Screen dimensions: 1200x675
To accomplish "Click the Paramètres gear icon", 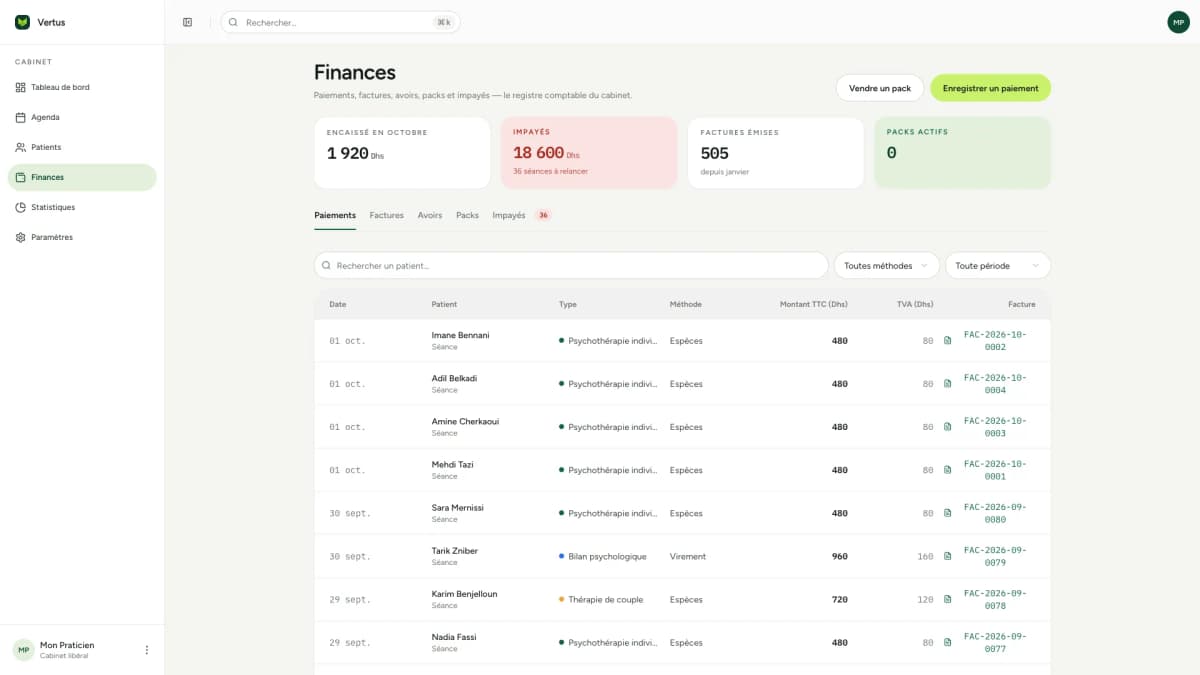I will (21, 237).
